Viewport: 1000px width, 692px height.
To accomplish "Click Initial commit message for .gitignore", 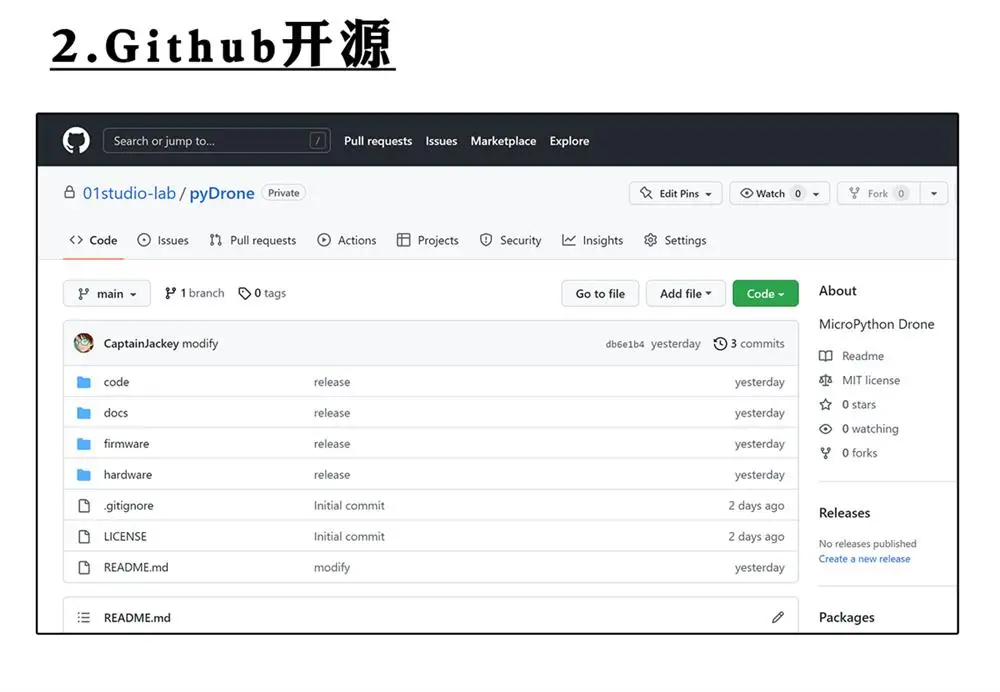I will tap(349, 506).
